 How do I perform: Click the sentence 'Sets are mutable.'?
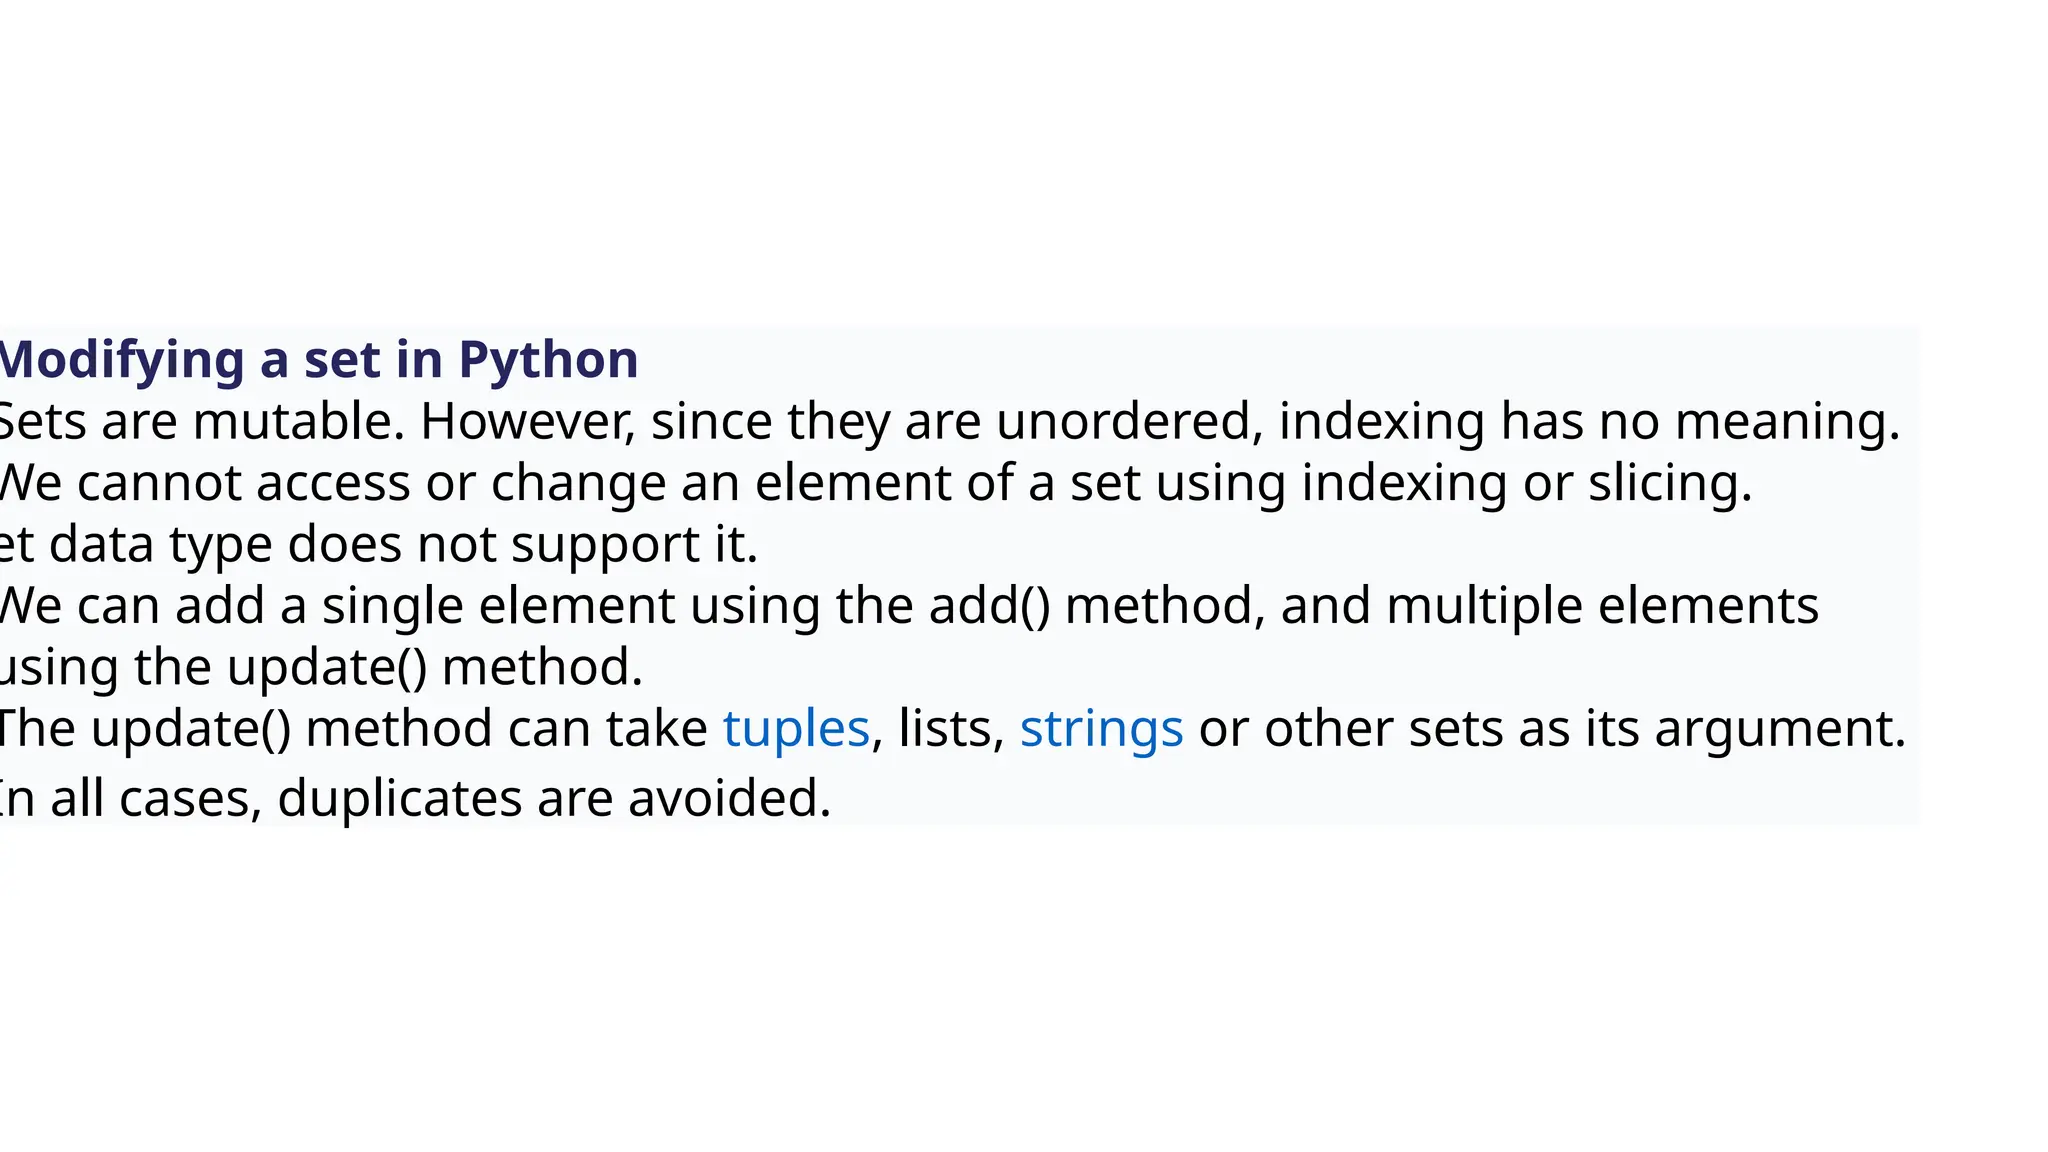pos(200,421)
